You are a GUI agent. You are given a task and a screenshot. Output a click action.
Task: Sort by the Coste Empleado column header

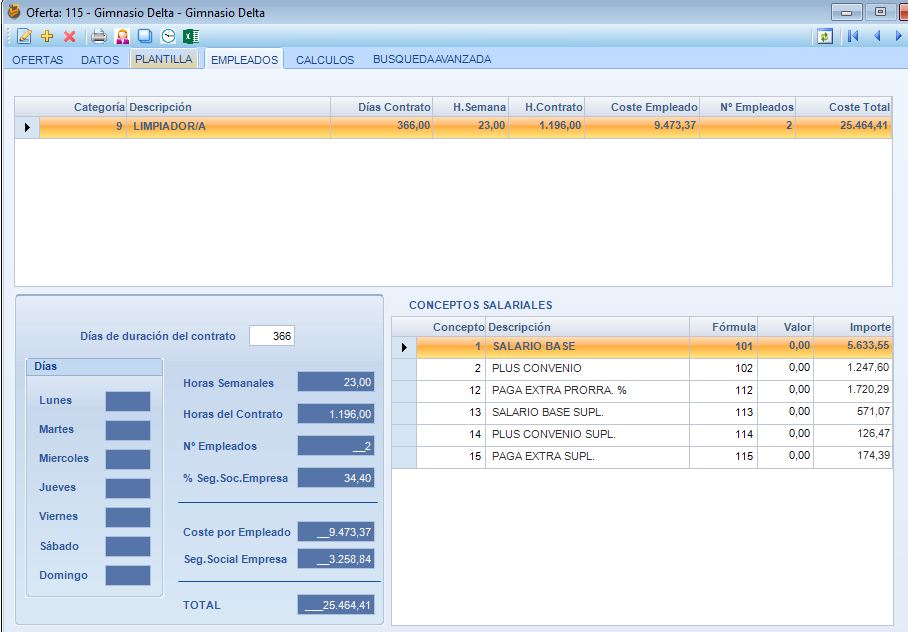[642, 107]
